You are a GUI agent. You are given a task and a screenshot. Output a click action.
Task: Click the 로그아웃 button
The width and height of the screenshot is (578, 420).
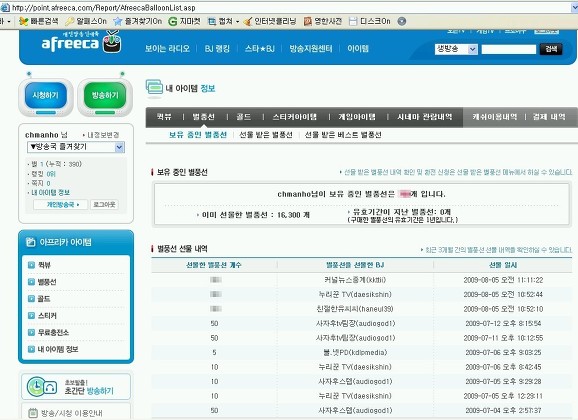point(104,205)
